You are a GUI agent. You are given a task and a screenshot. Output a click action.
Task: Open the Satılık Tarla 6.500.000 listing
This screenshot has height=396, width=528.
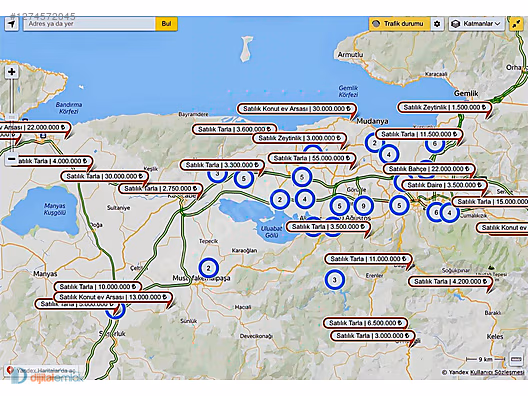point(366,323)
